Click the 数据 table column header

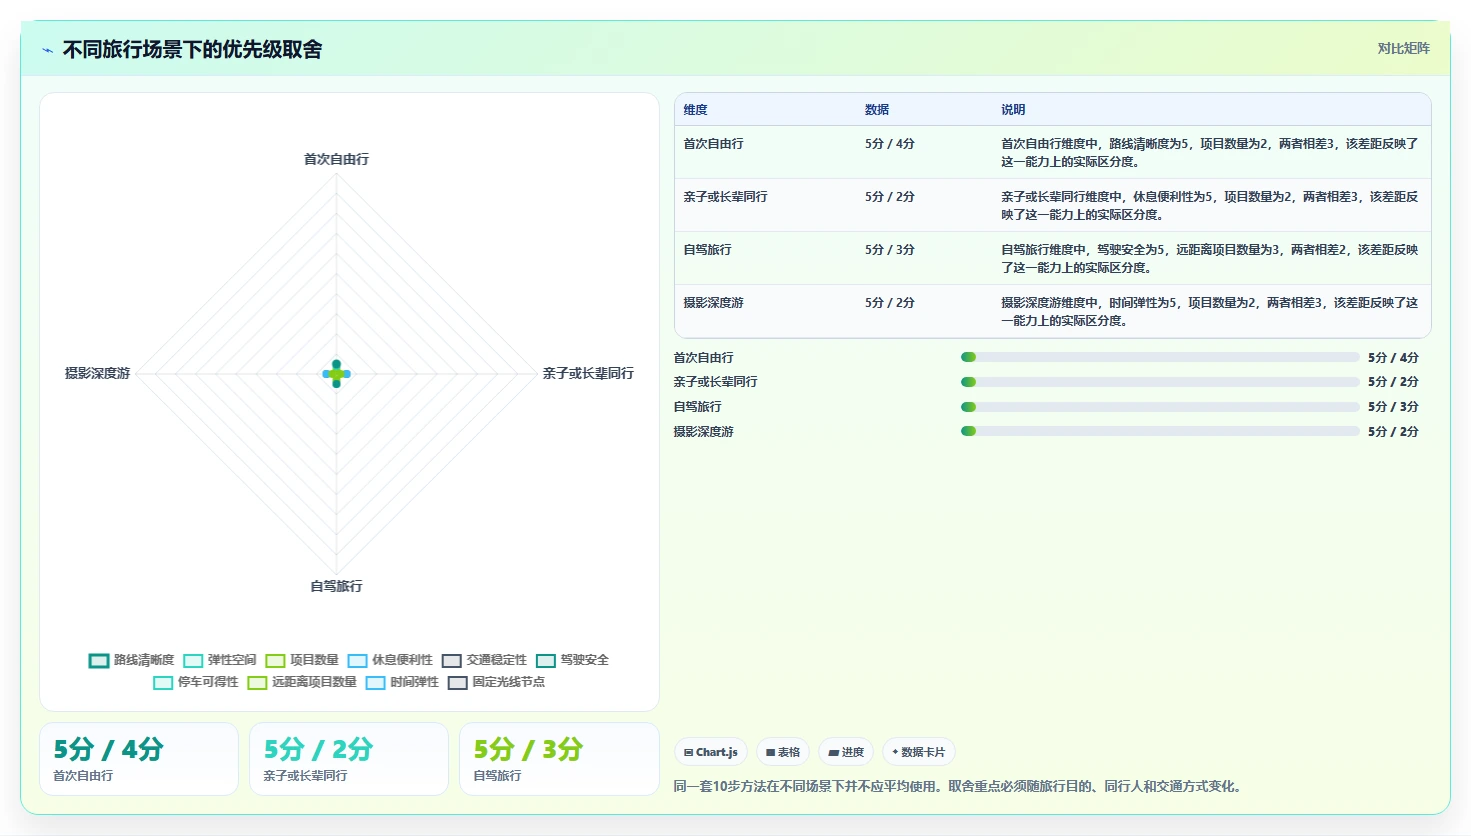click(877, 110)
